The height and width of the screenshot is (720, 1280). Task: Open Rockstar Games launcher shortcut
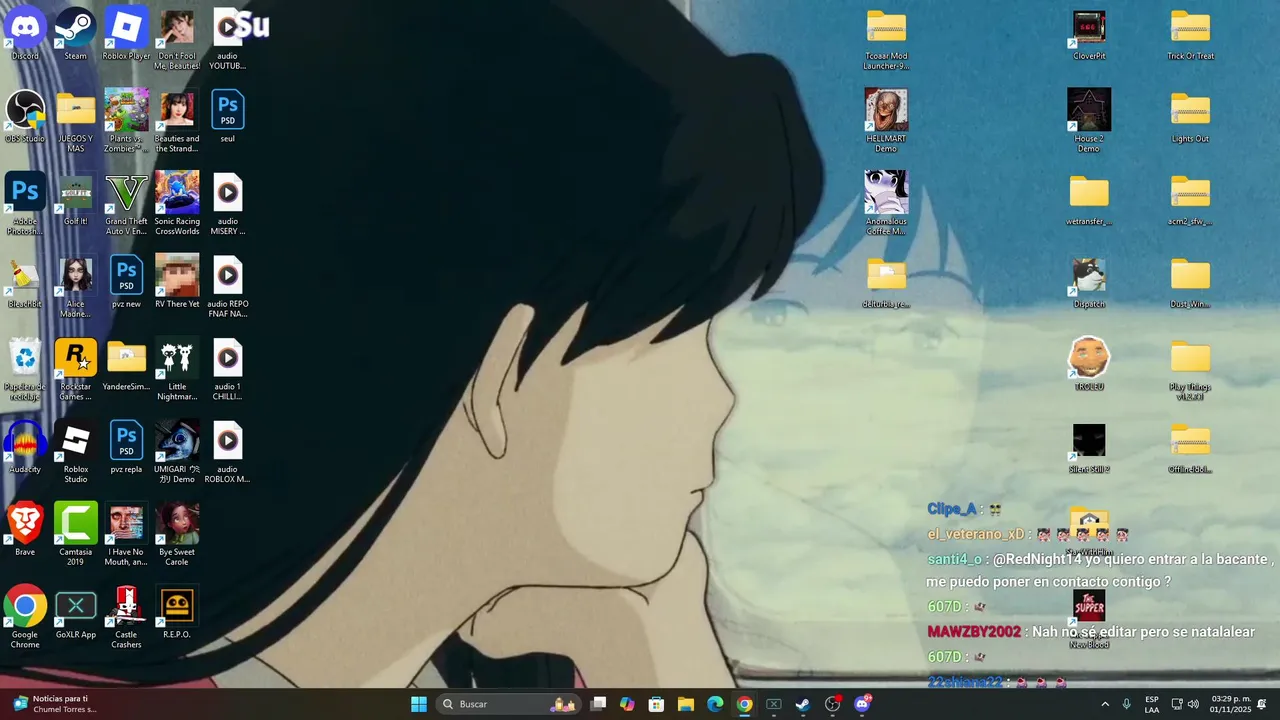(x=76, y=370)
